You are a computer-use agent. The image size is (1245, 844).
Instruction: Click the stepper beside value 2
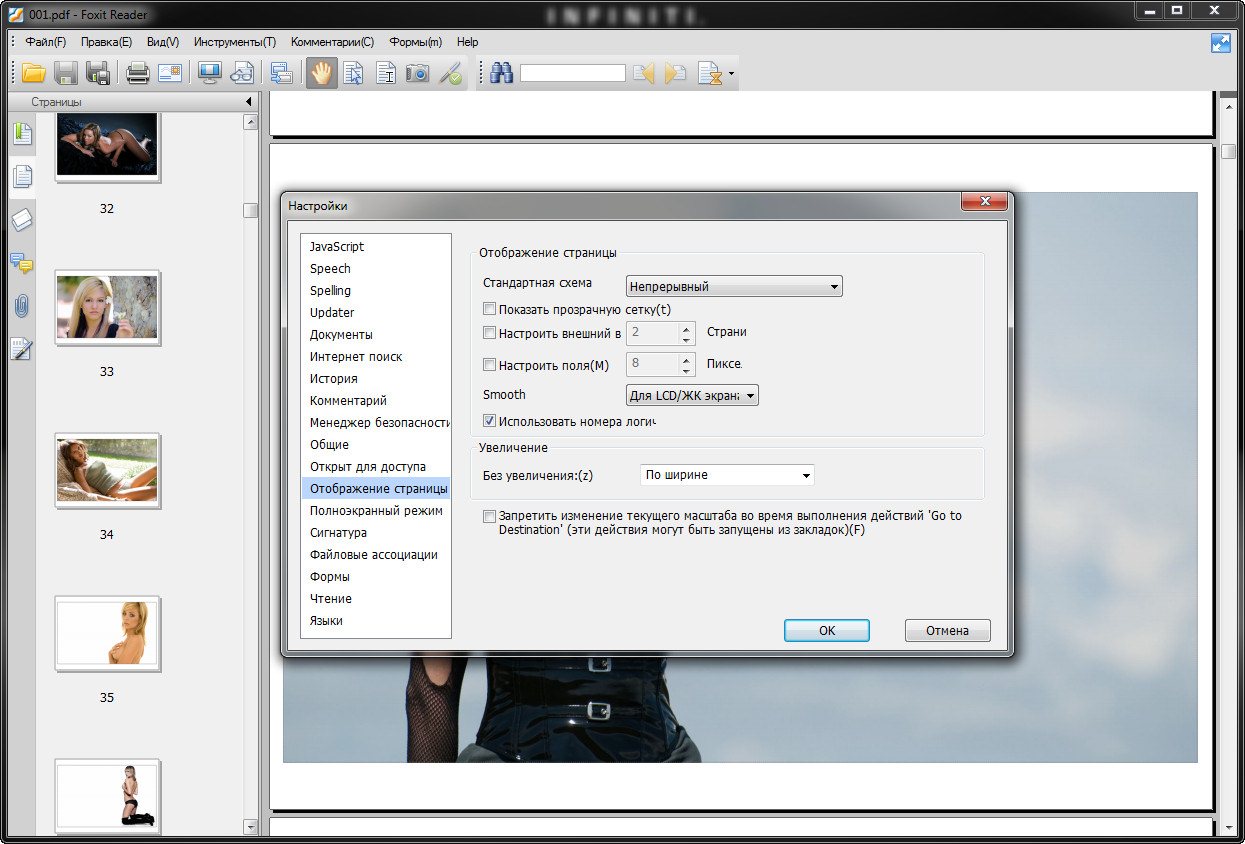pyautogui.click(x=686, y=333)
